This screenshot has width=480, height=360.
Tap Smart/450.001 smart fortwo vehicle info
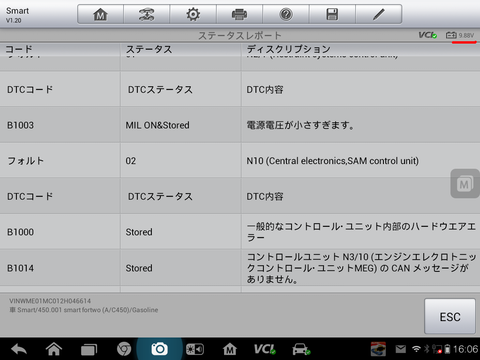pos(84,310)
